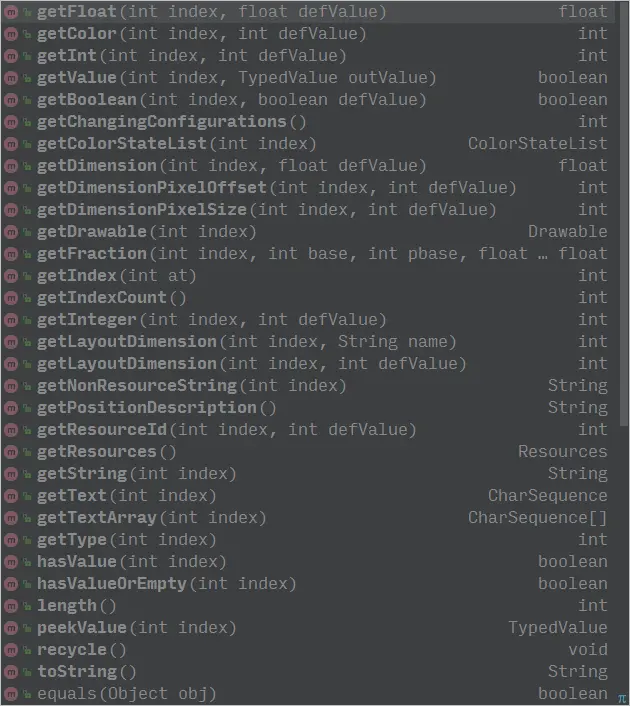Image resolution: width=630 pixels, height=706 pixels.
Task: Click the method icon next to recycle()
Action: [11, 650]
